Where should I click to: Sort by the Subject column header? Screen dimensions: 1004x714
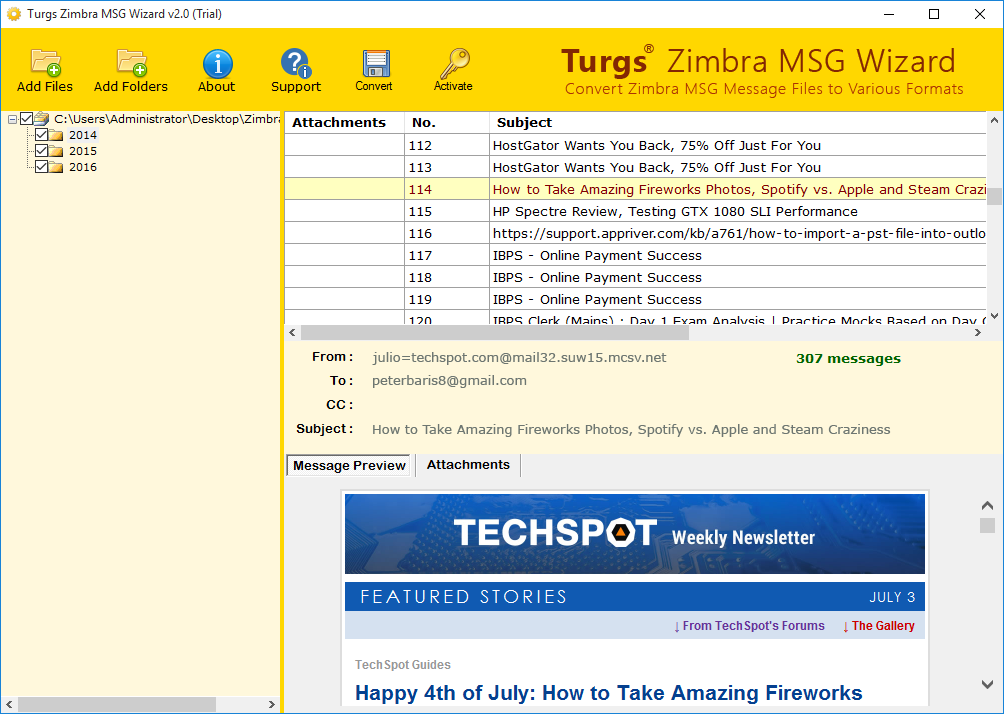(738, 122)
